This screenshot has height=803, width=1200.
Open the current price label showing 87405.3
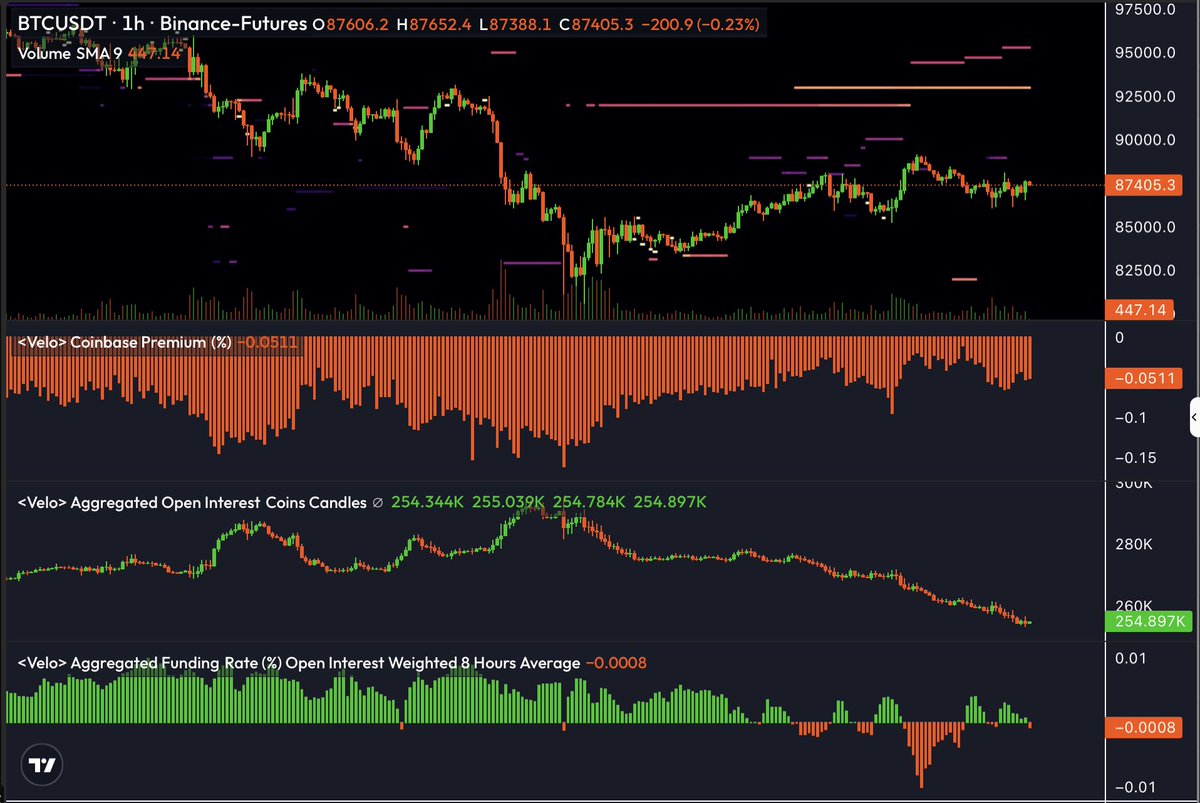point(1144,185)
